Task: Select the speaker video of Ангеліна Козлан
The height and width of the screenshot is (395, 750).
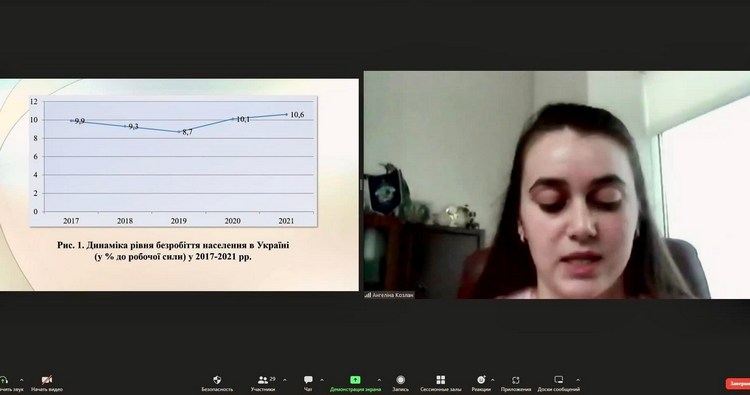Action: (557, 185)
